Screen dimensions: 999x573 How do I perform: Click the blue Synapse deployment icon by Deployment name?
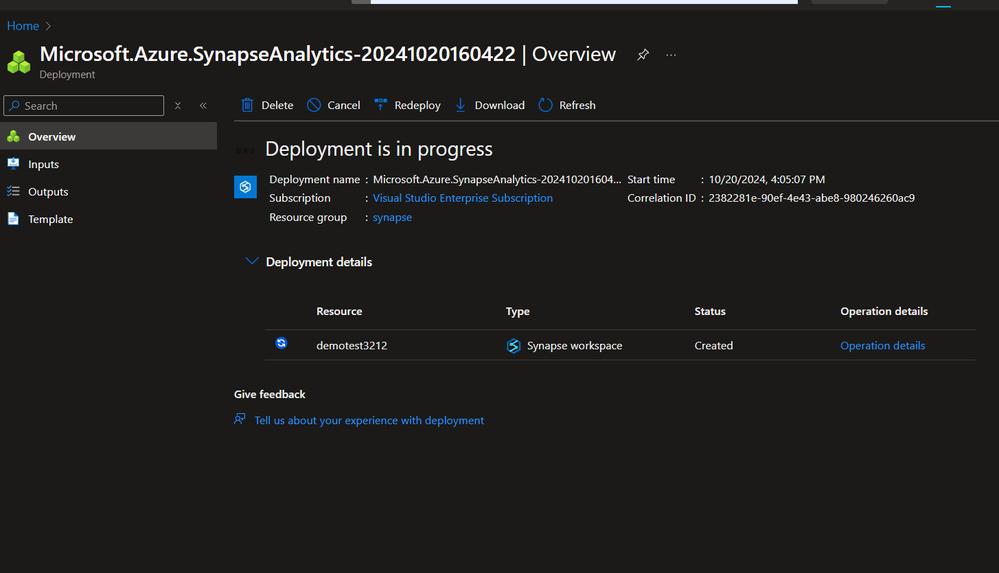point(245,187)
